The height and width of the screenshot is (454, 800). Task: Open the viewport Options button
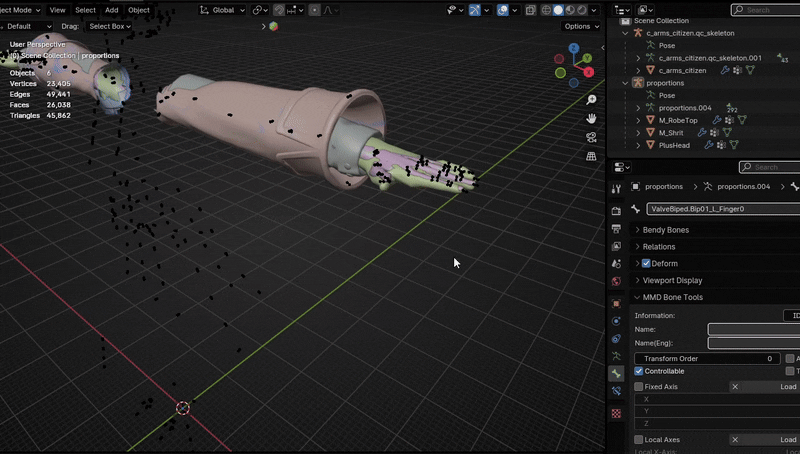(577, 26)
